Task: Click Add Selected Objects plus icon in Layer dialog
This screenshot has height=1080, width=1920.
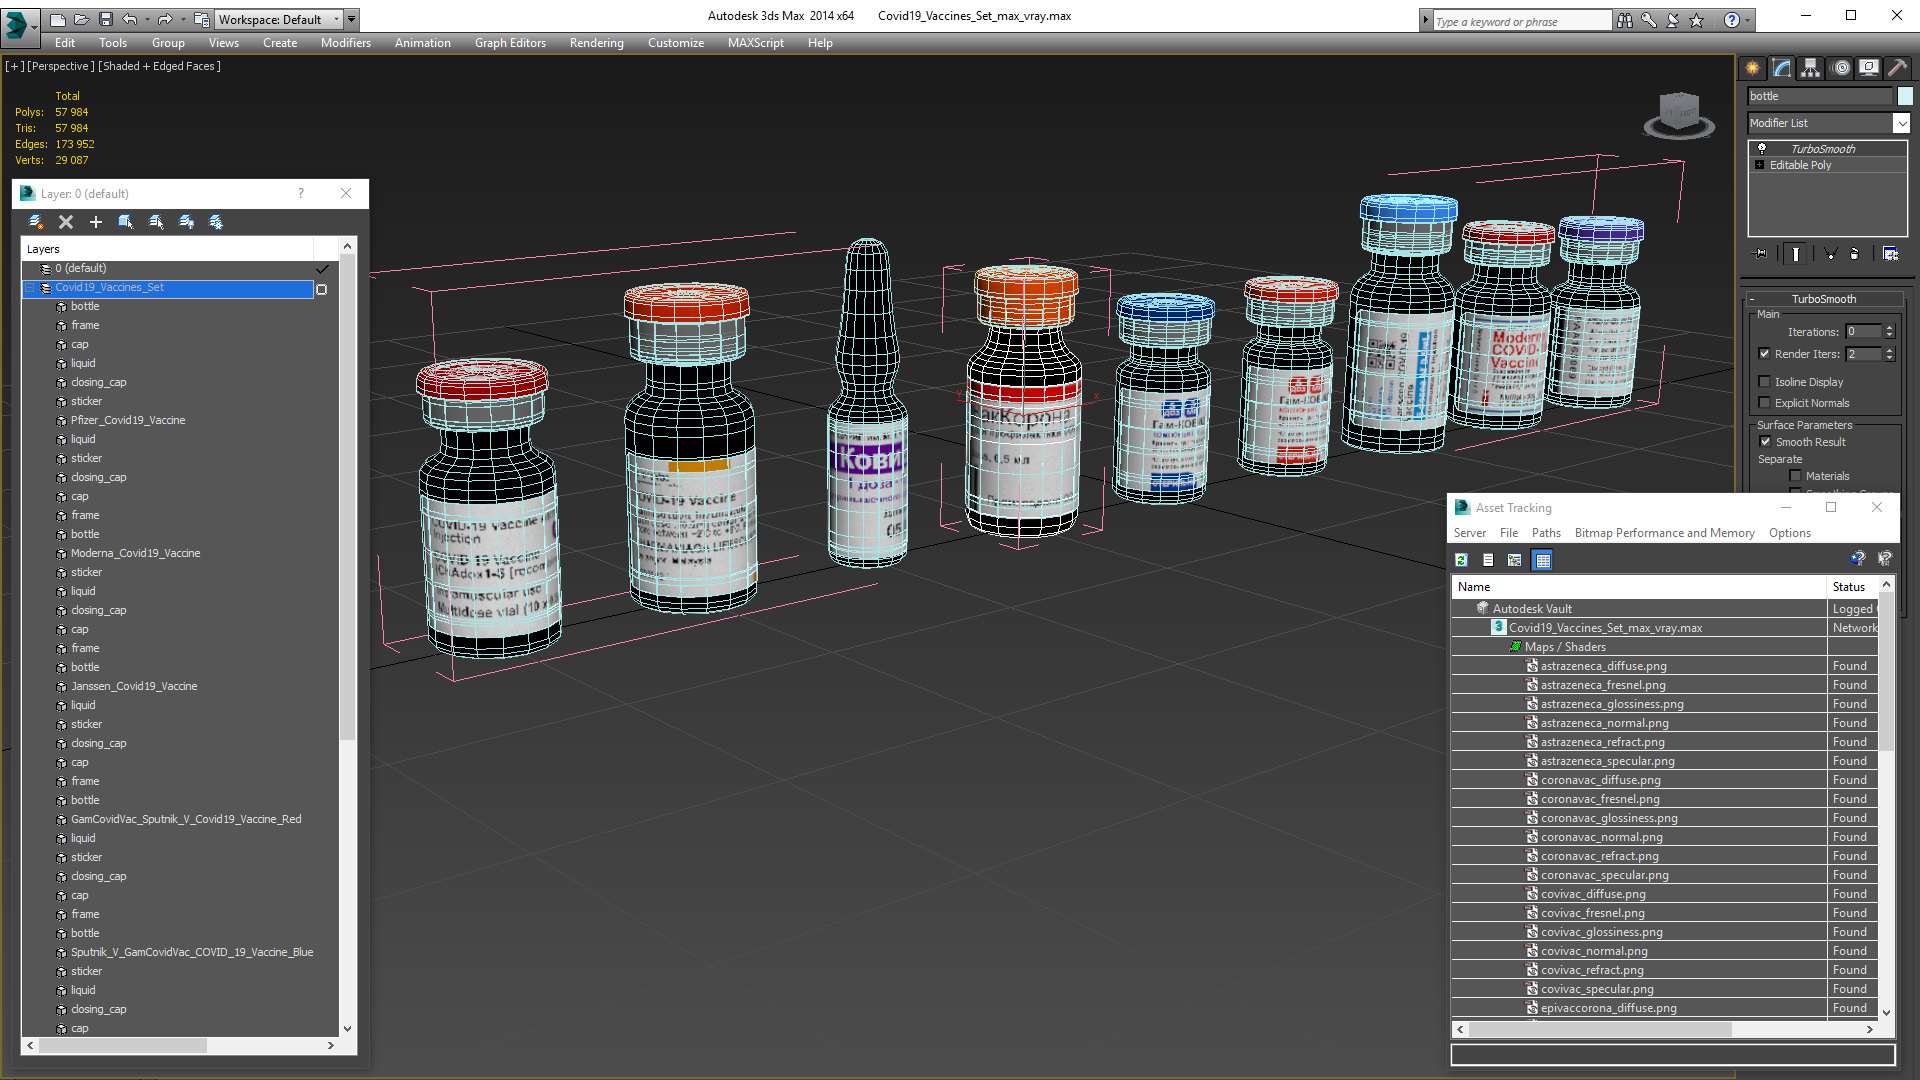Action: [x=96, y=222]
